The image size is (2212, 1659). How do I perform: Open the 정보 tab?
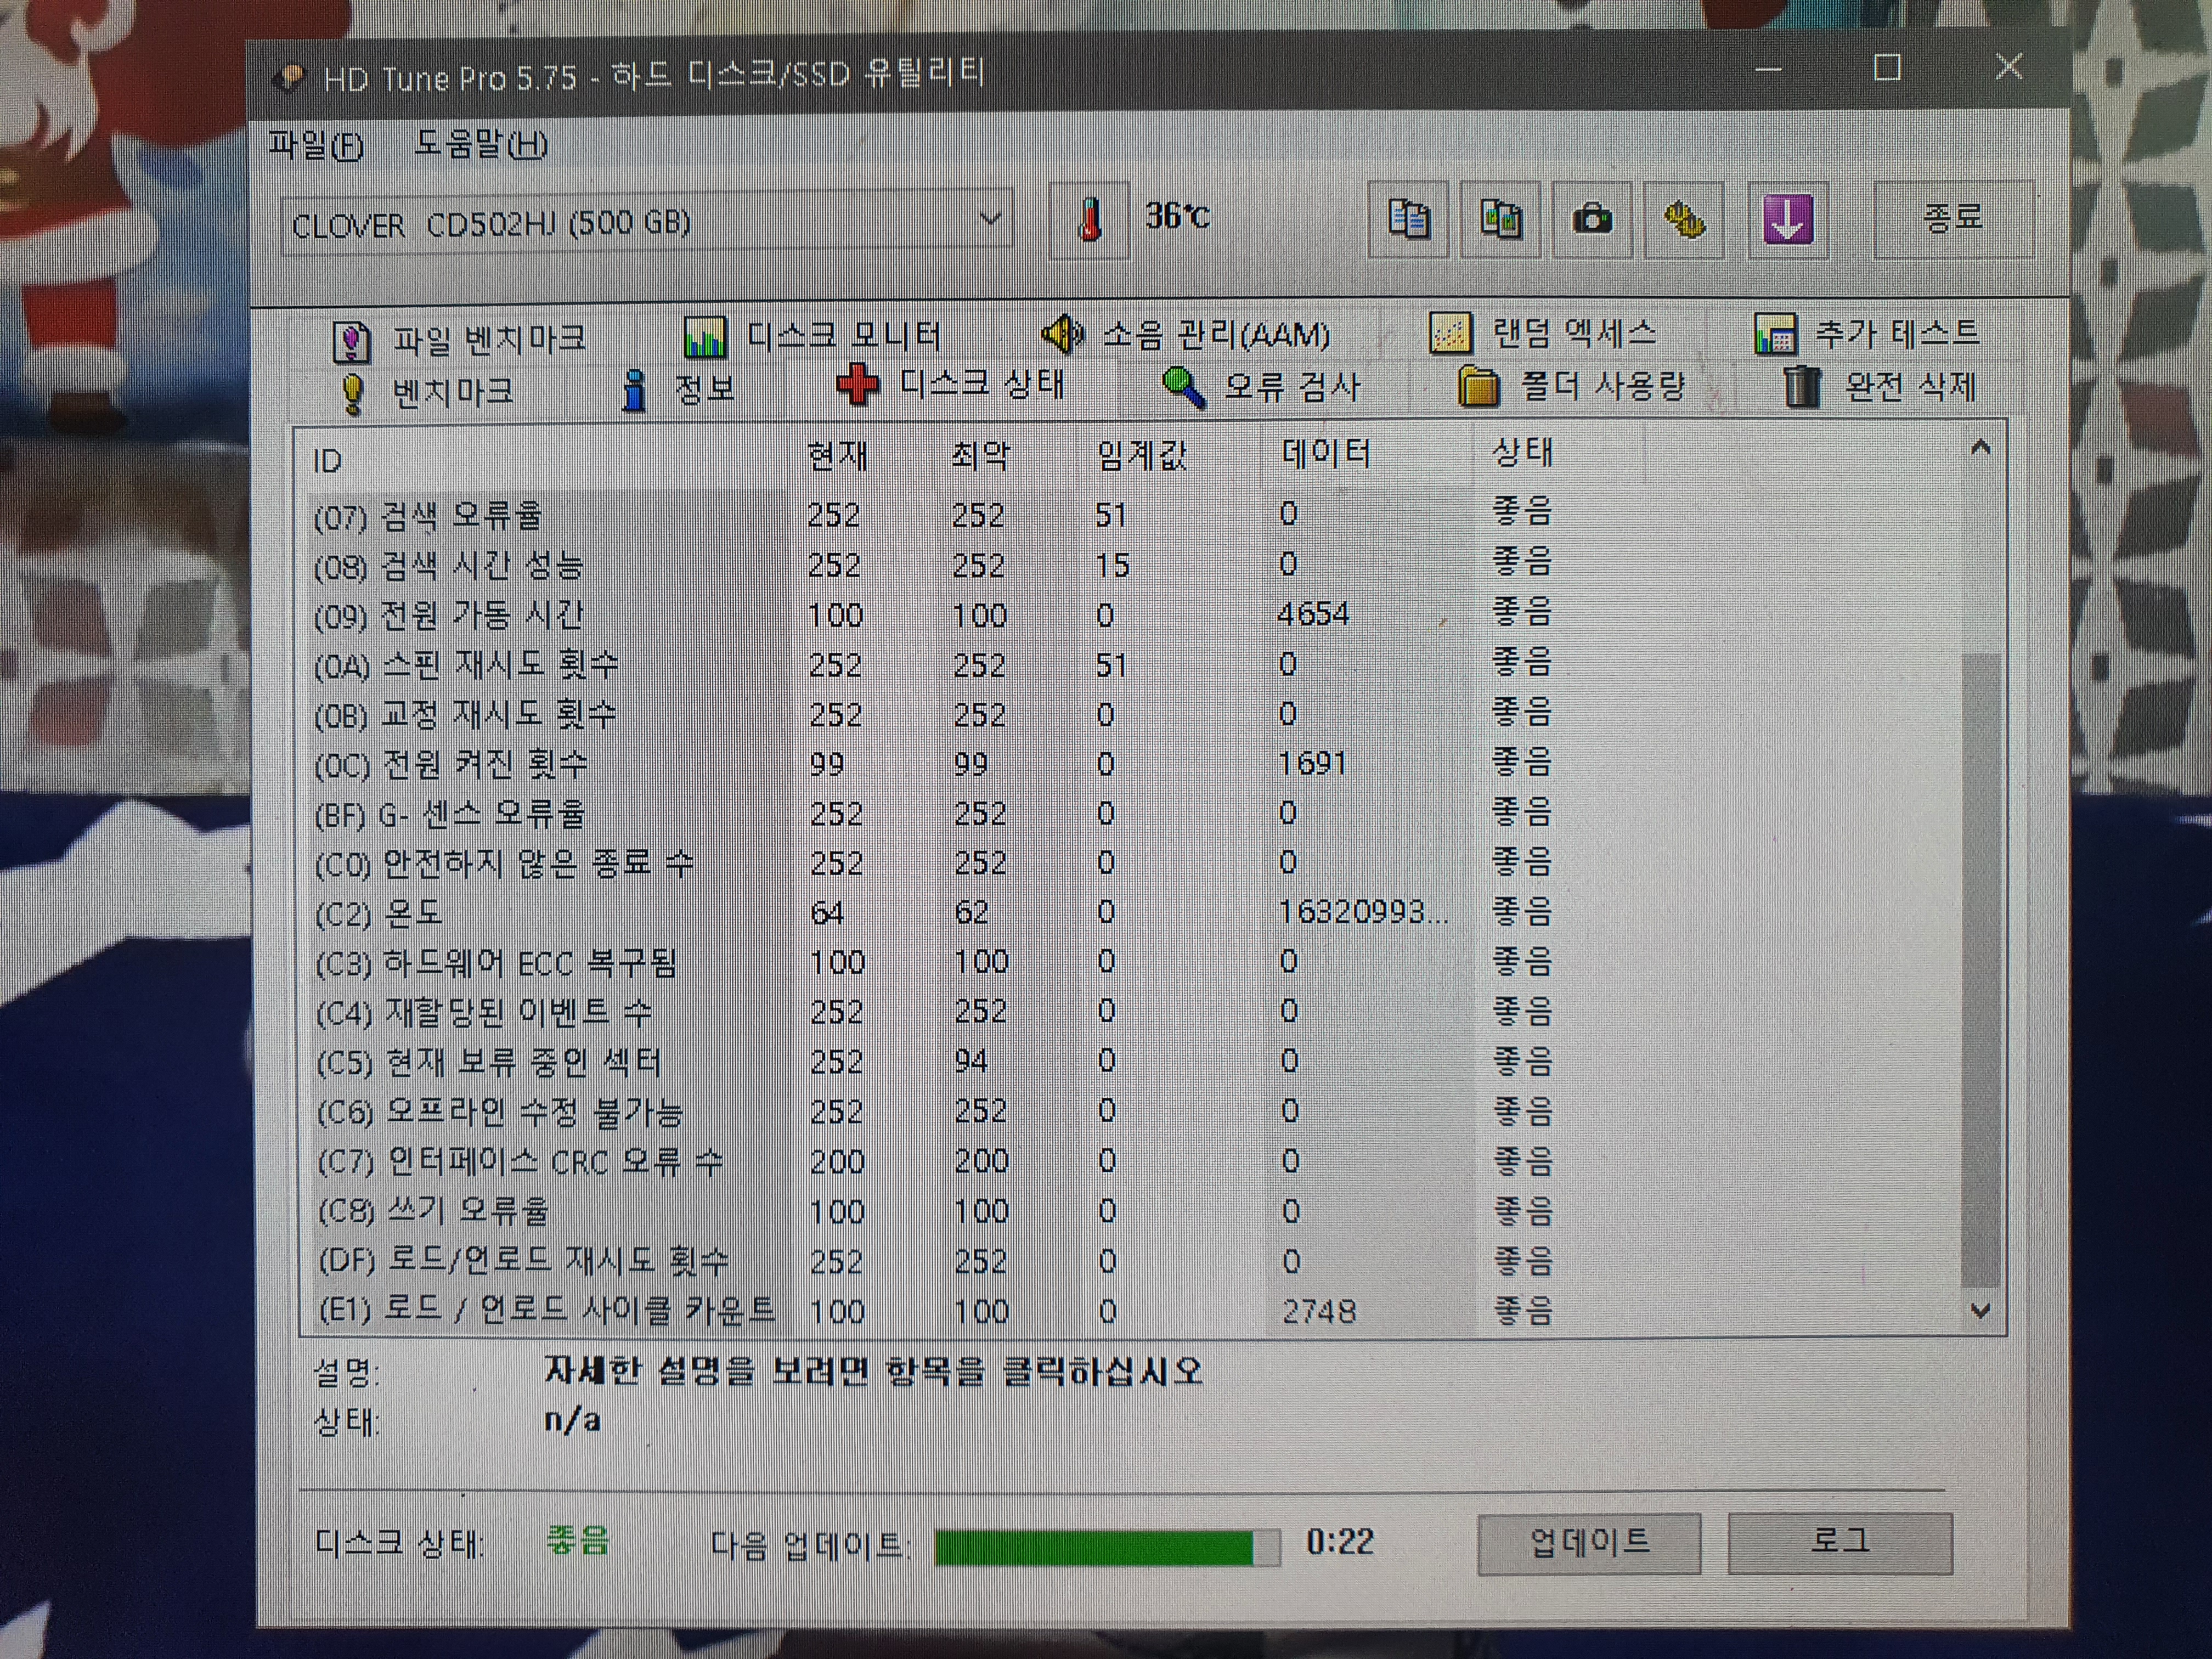coord(678,389)
